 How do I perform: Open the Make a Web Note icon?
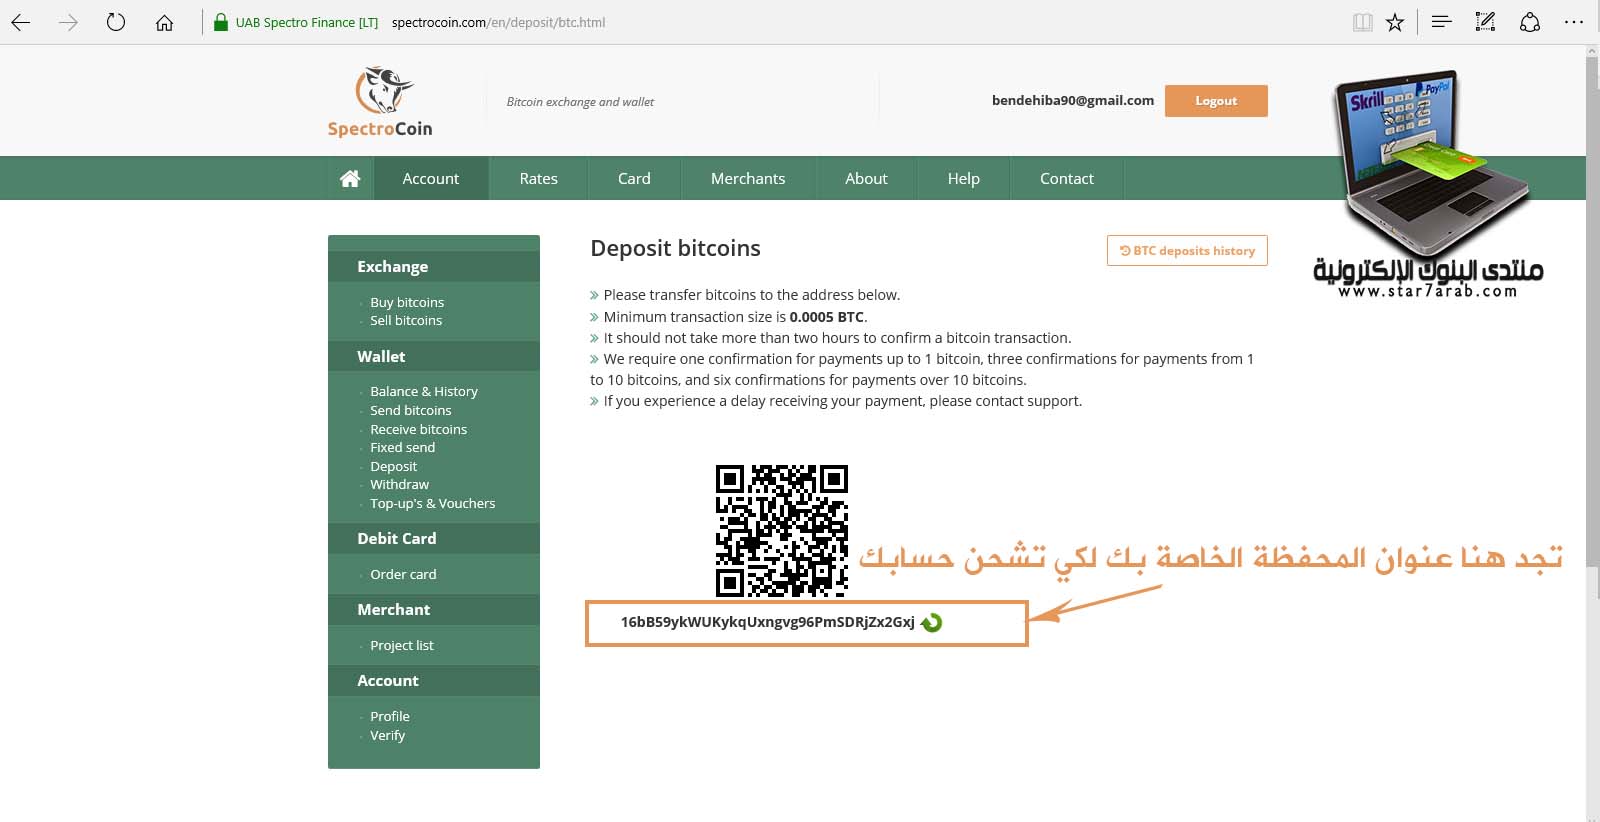pyautogui.click(x=1485, y=21)
